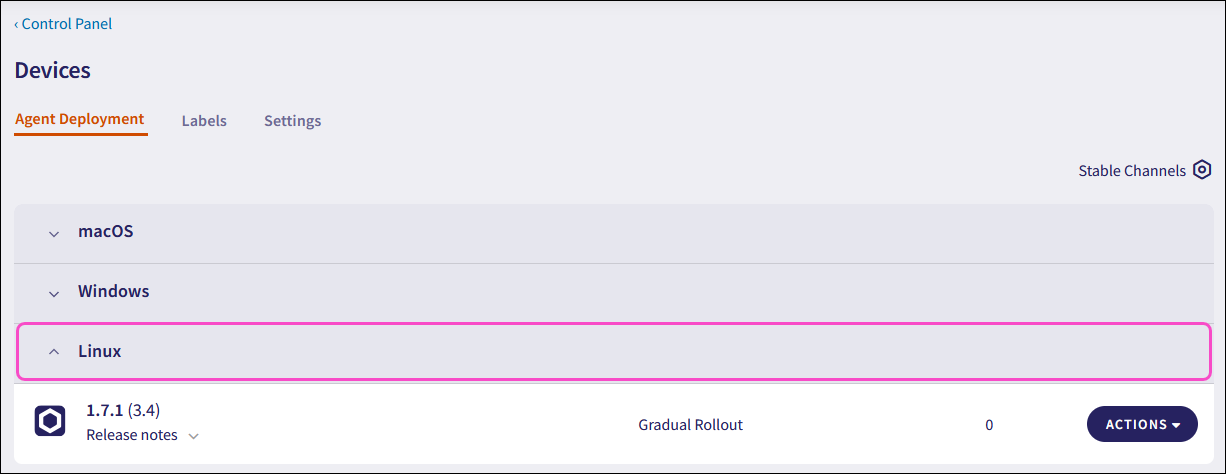Viewport: 1226px width, 474px height.
Task: Expand the Windows section chevron
Action: (x=55, y=293)
